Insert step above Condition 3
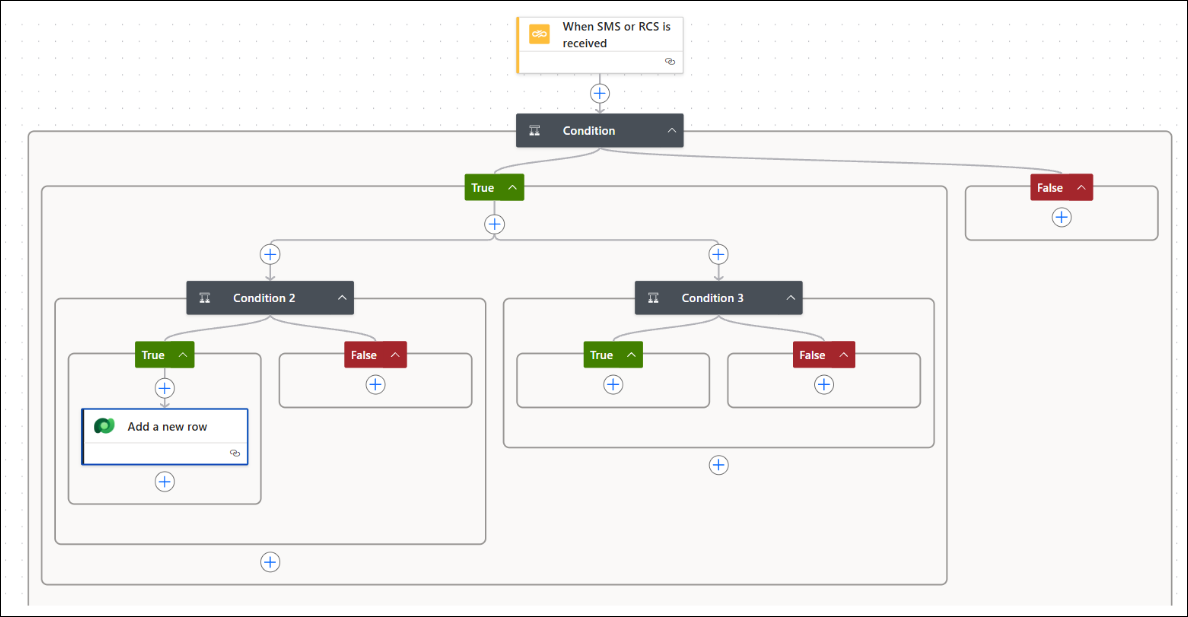This screenshot has height=617, width=1188. (718, 254)
